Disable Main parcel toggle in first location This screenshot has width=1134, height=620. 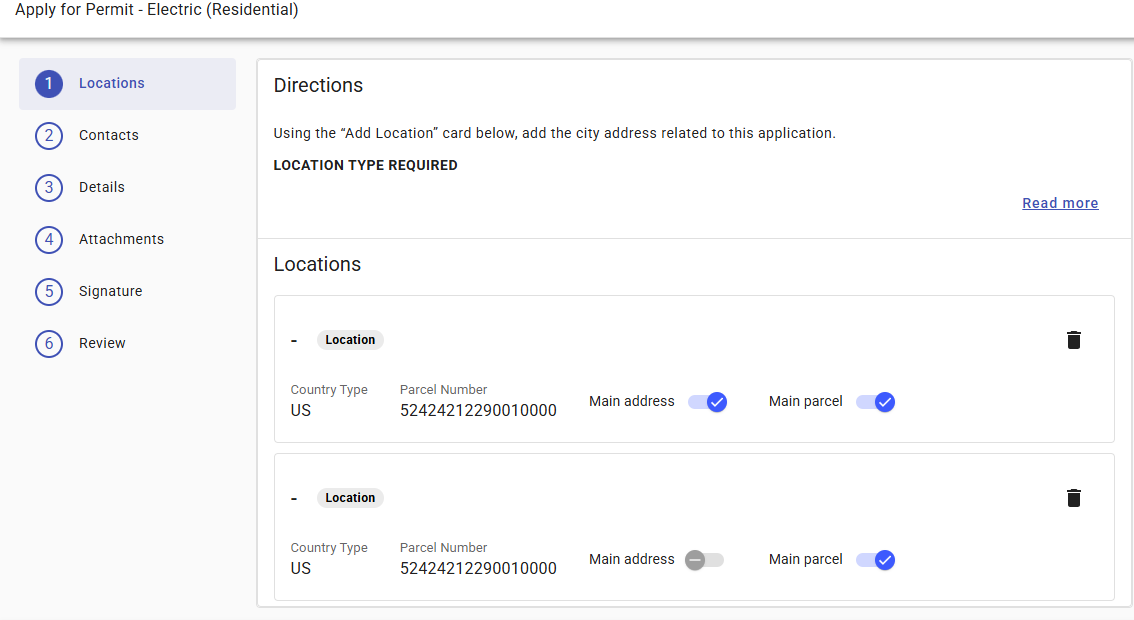[x=875, y=402]
